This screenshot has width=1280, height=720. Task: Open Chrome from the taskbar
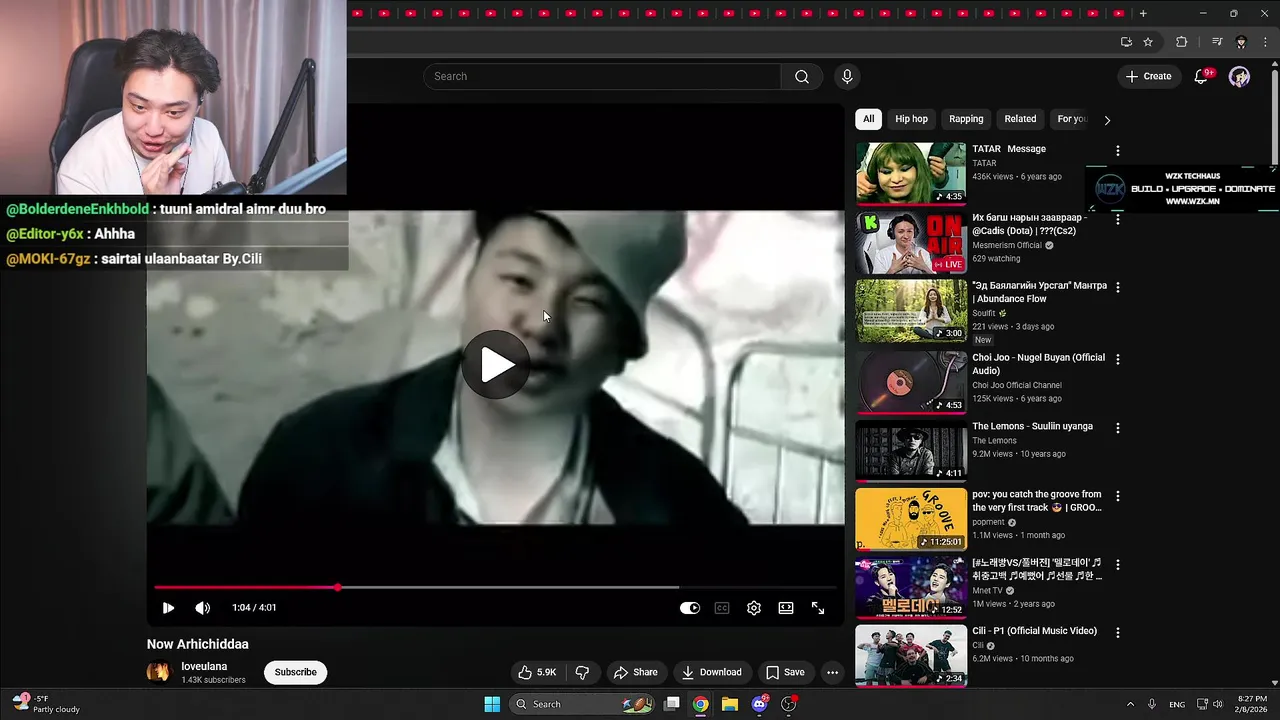pyautogui.click(x=701, y=704)
